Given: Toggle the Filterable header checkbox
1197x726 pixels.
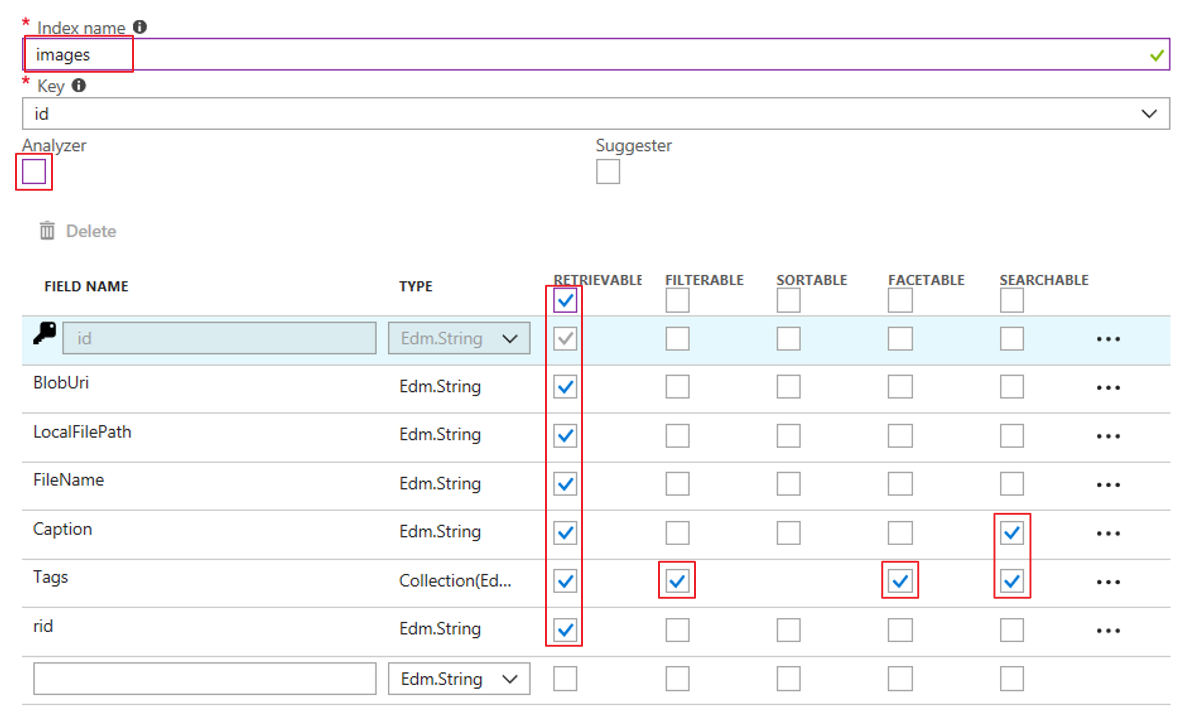Looking at the screenshot, I should click(677, 300).
